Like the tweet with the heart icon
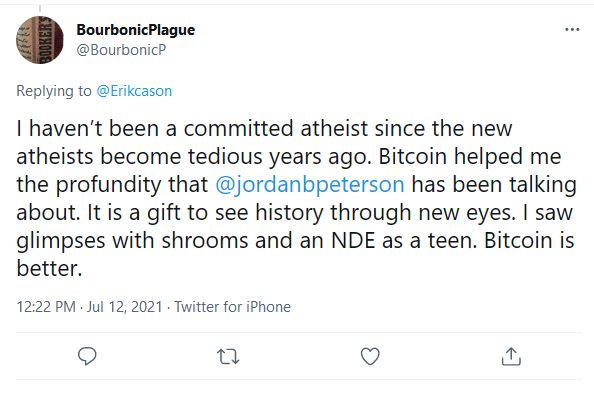Screen dimensions: 594x393 (x=370, y=356)
